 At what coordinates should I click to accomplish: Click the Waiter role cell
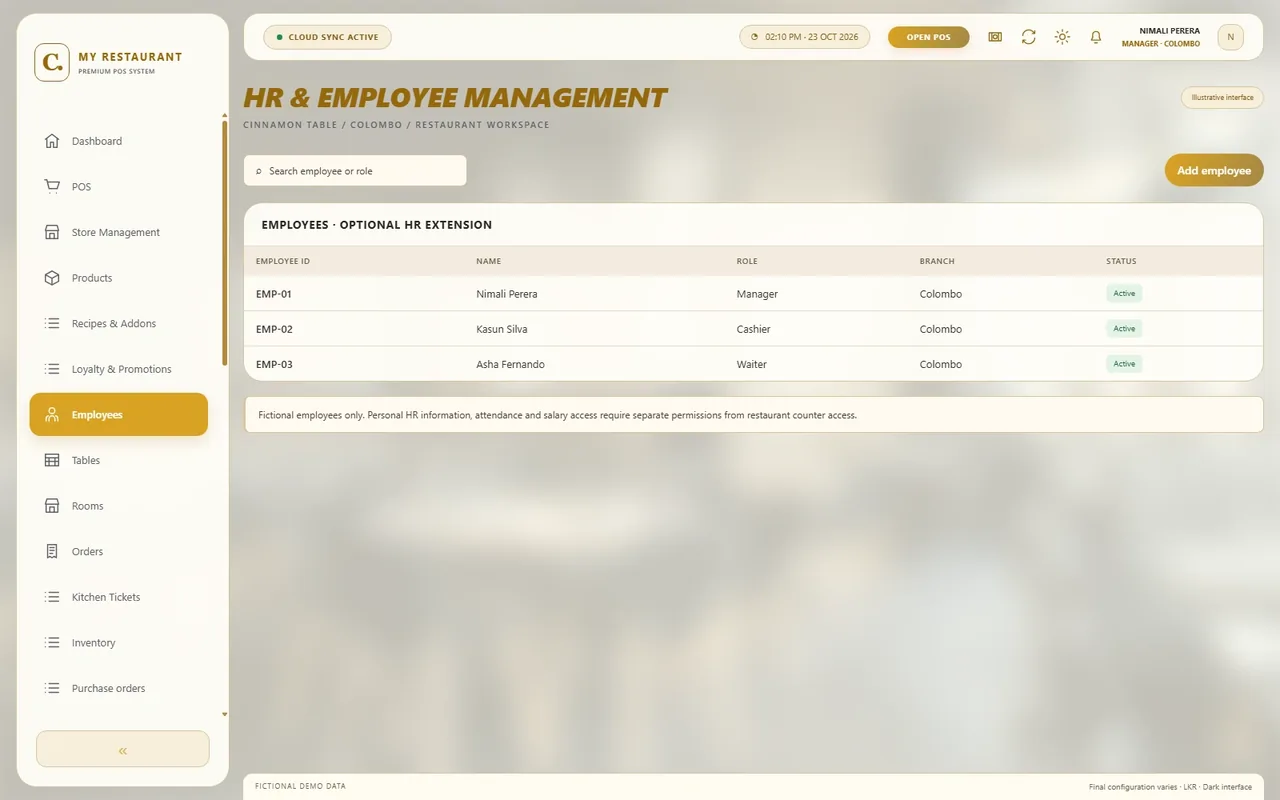click(752, 364)
